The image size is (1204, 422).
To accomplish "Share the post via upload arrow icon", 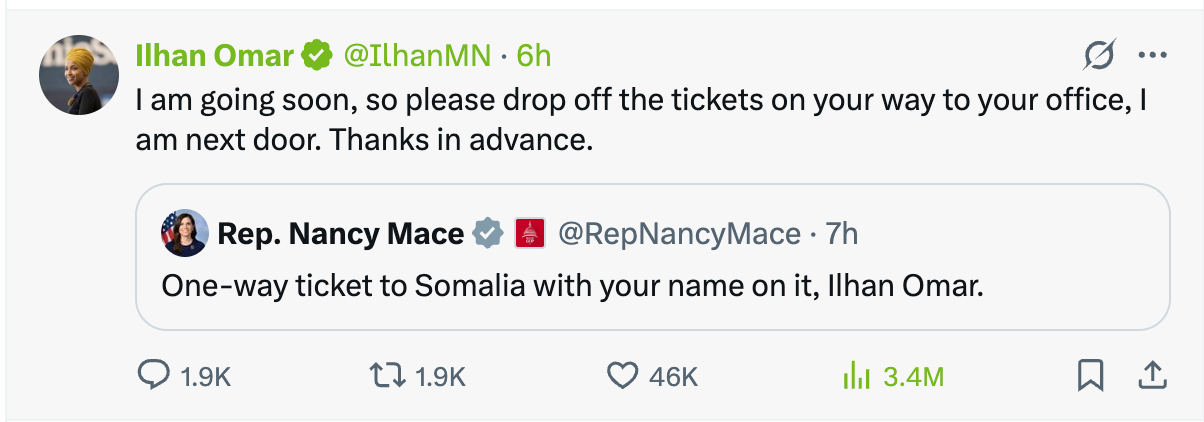I will (1152, 376).
